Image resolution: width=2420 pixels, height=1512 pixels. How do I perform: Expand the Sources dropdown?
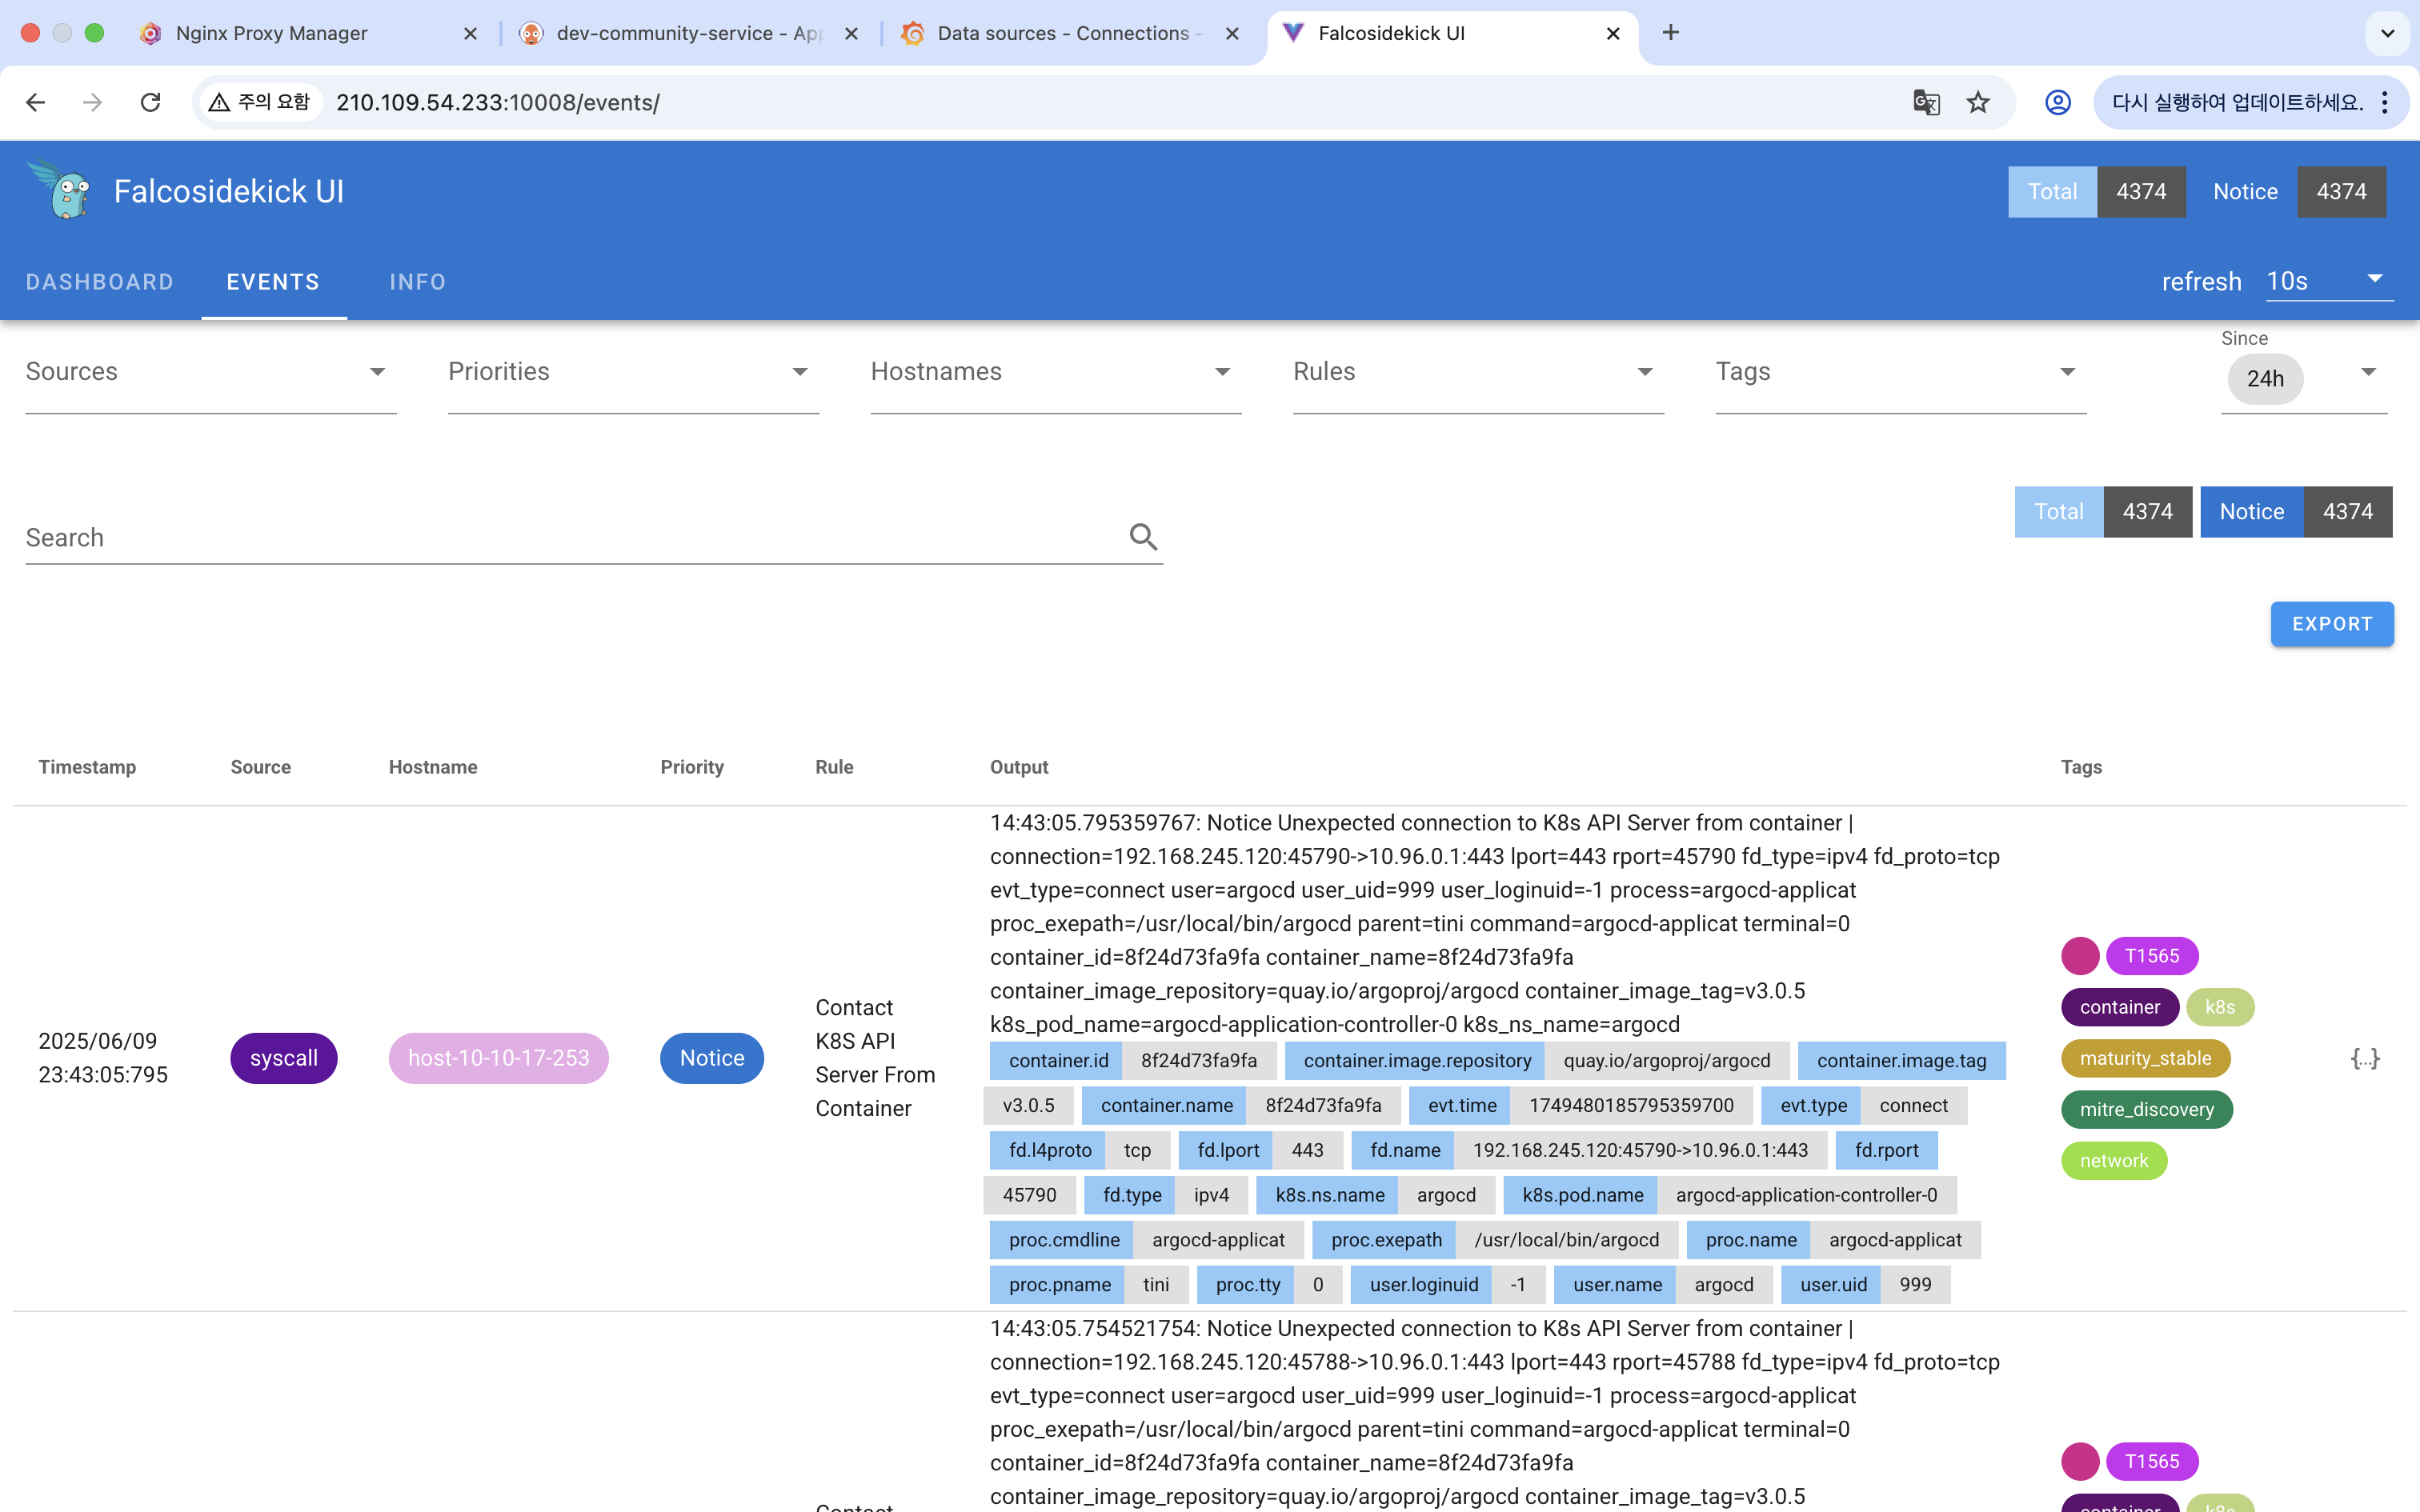210,372
